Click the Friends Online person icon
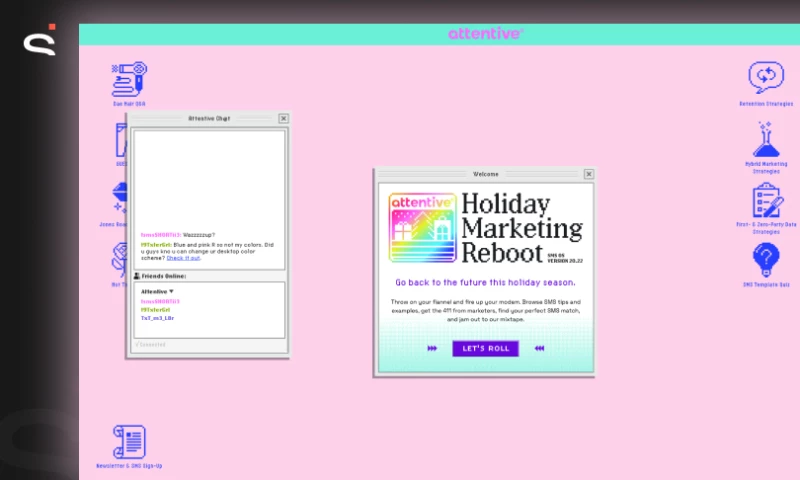This screenshot has width=800, height=480. pos(137,276)
